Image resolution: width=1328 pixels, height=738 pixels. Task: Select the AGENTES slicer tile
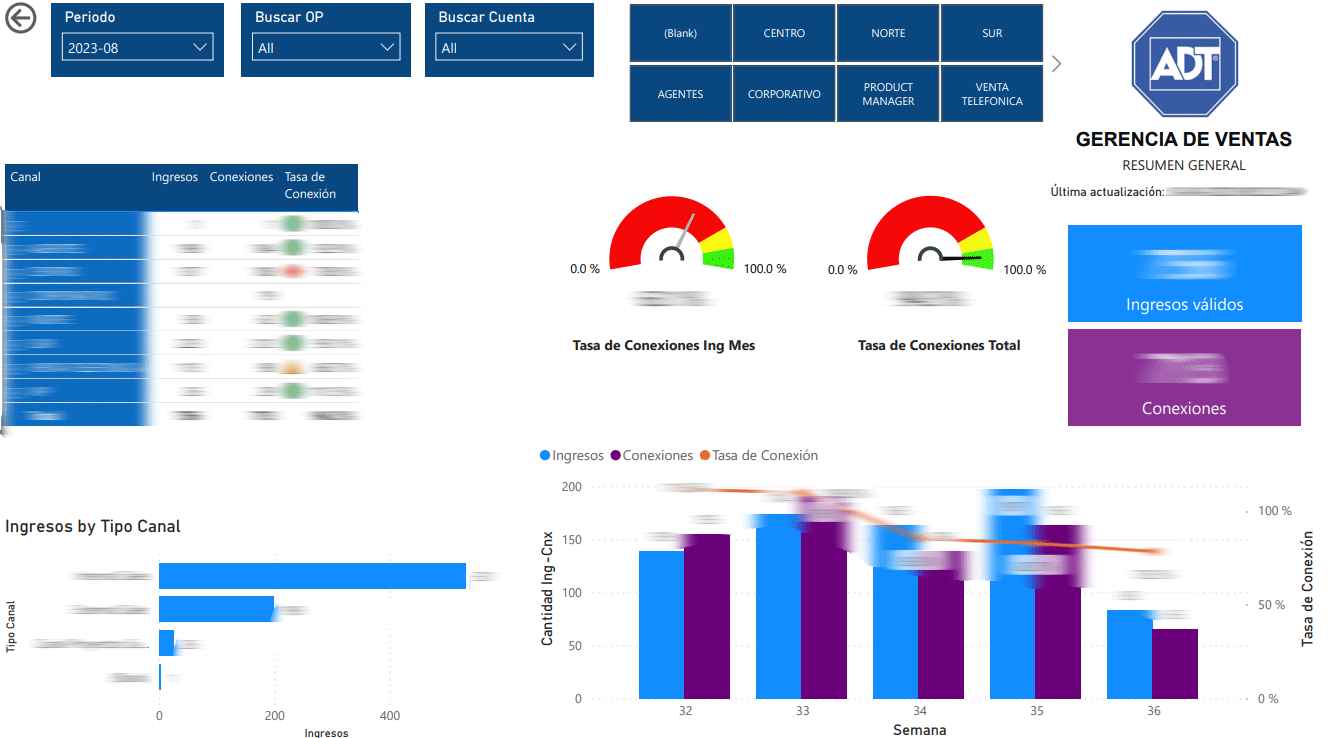point(680,94)
